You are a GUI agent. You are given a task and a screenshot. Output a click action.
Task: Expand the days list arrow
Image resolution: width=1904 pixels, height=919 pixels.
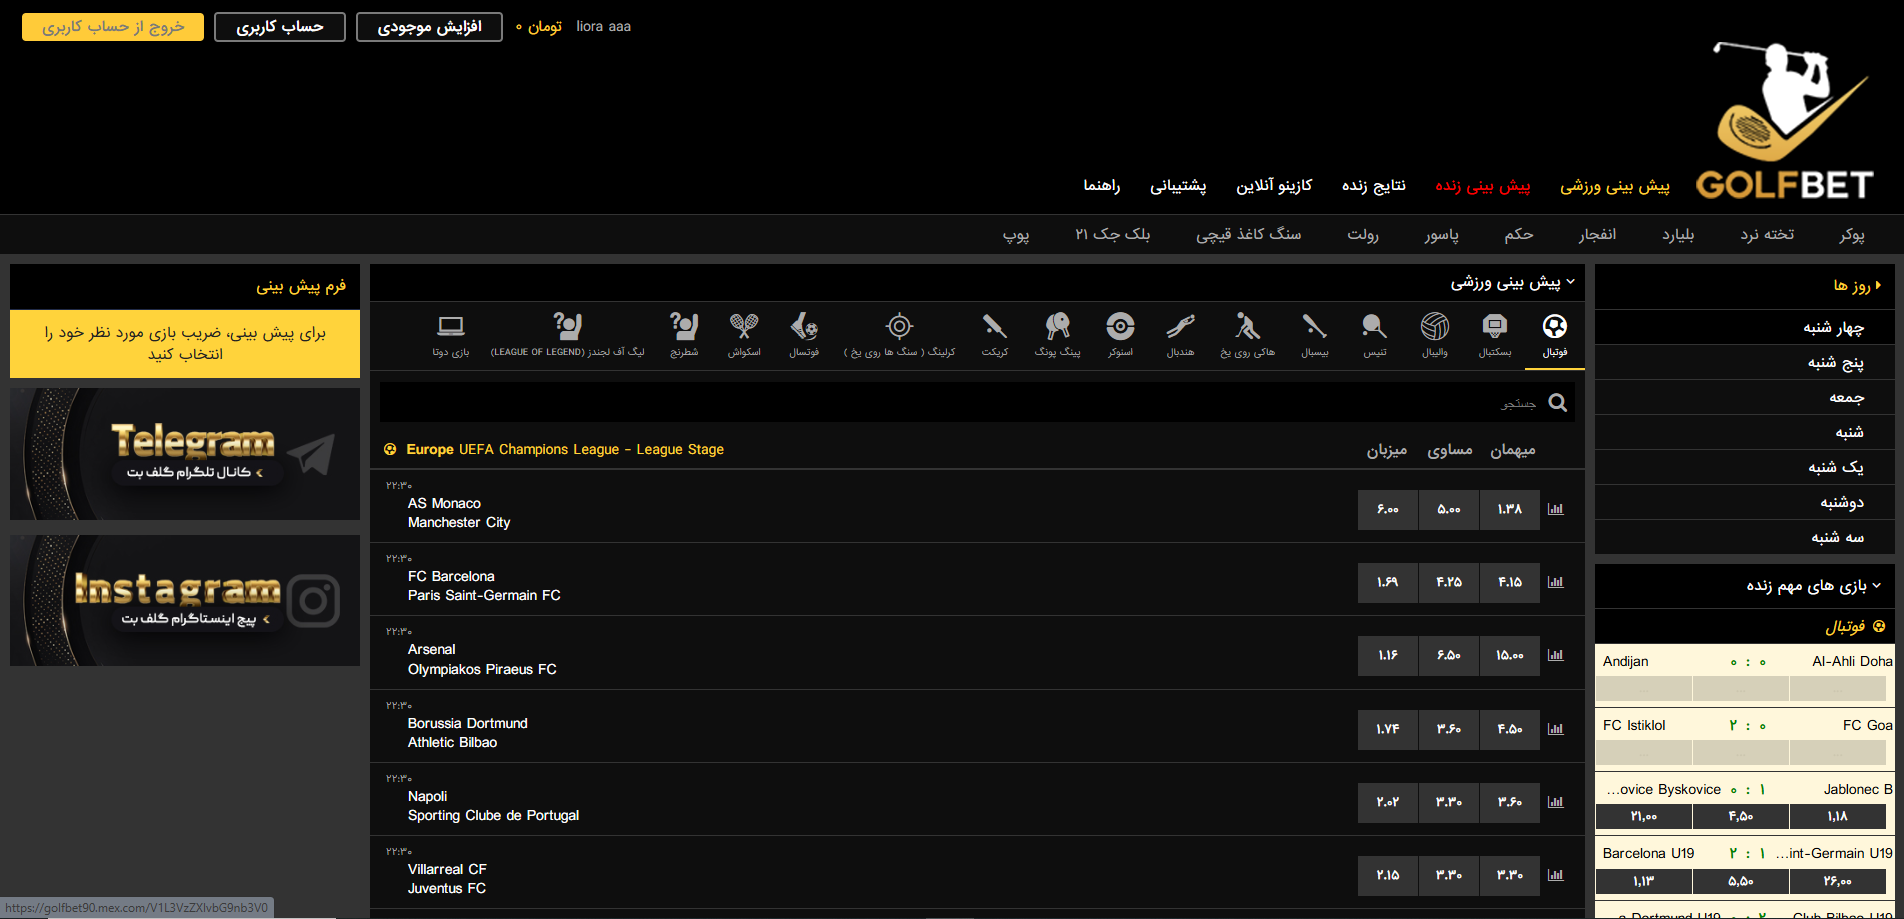(x=1878, y=286)
